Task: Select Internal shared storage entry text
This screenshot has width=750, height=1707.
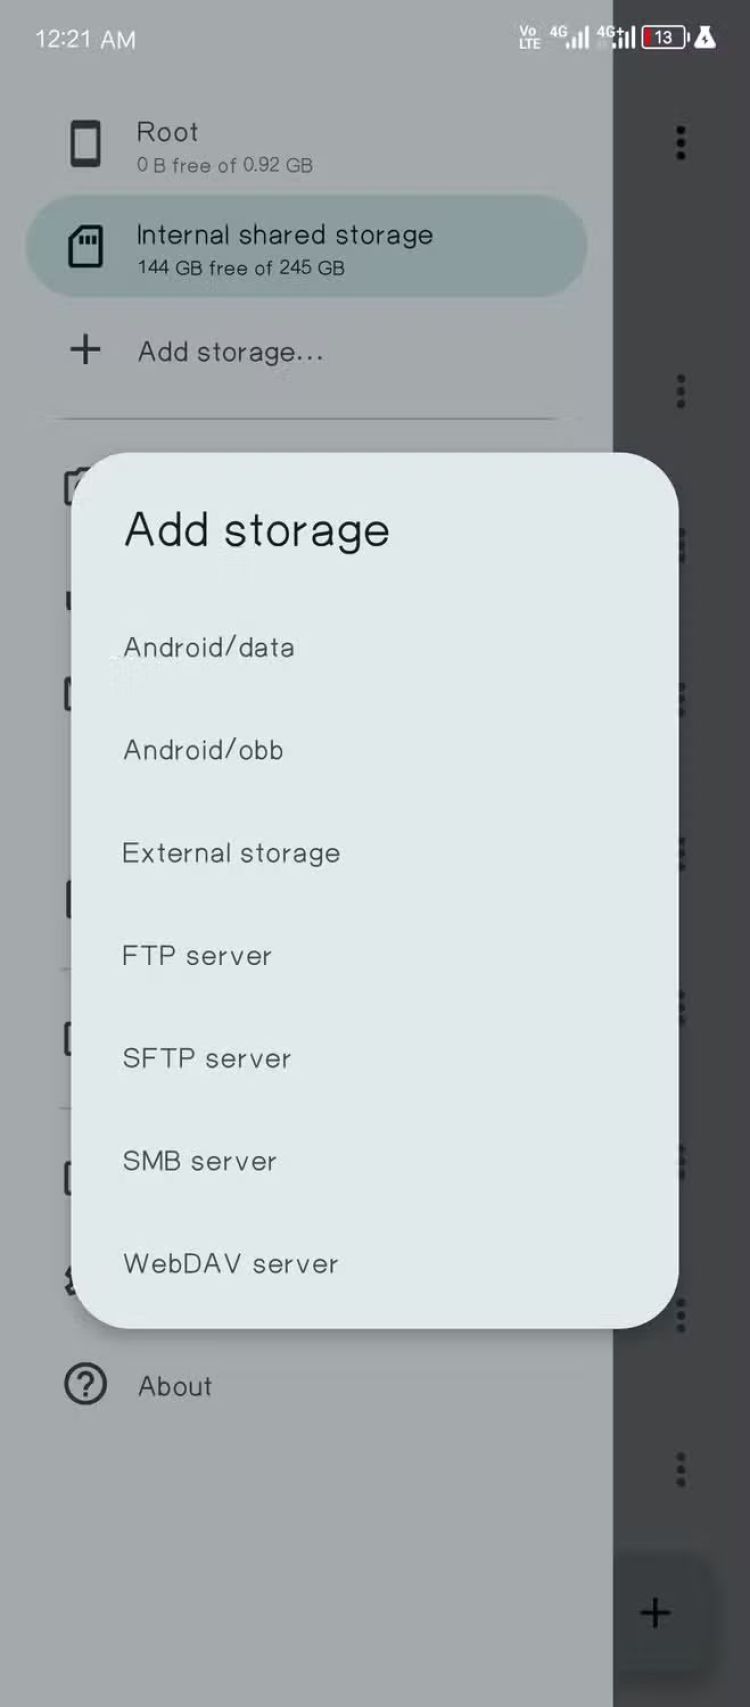Action: pos(284,235)
